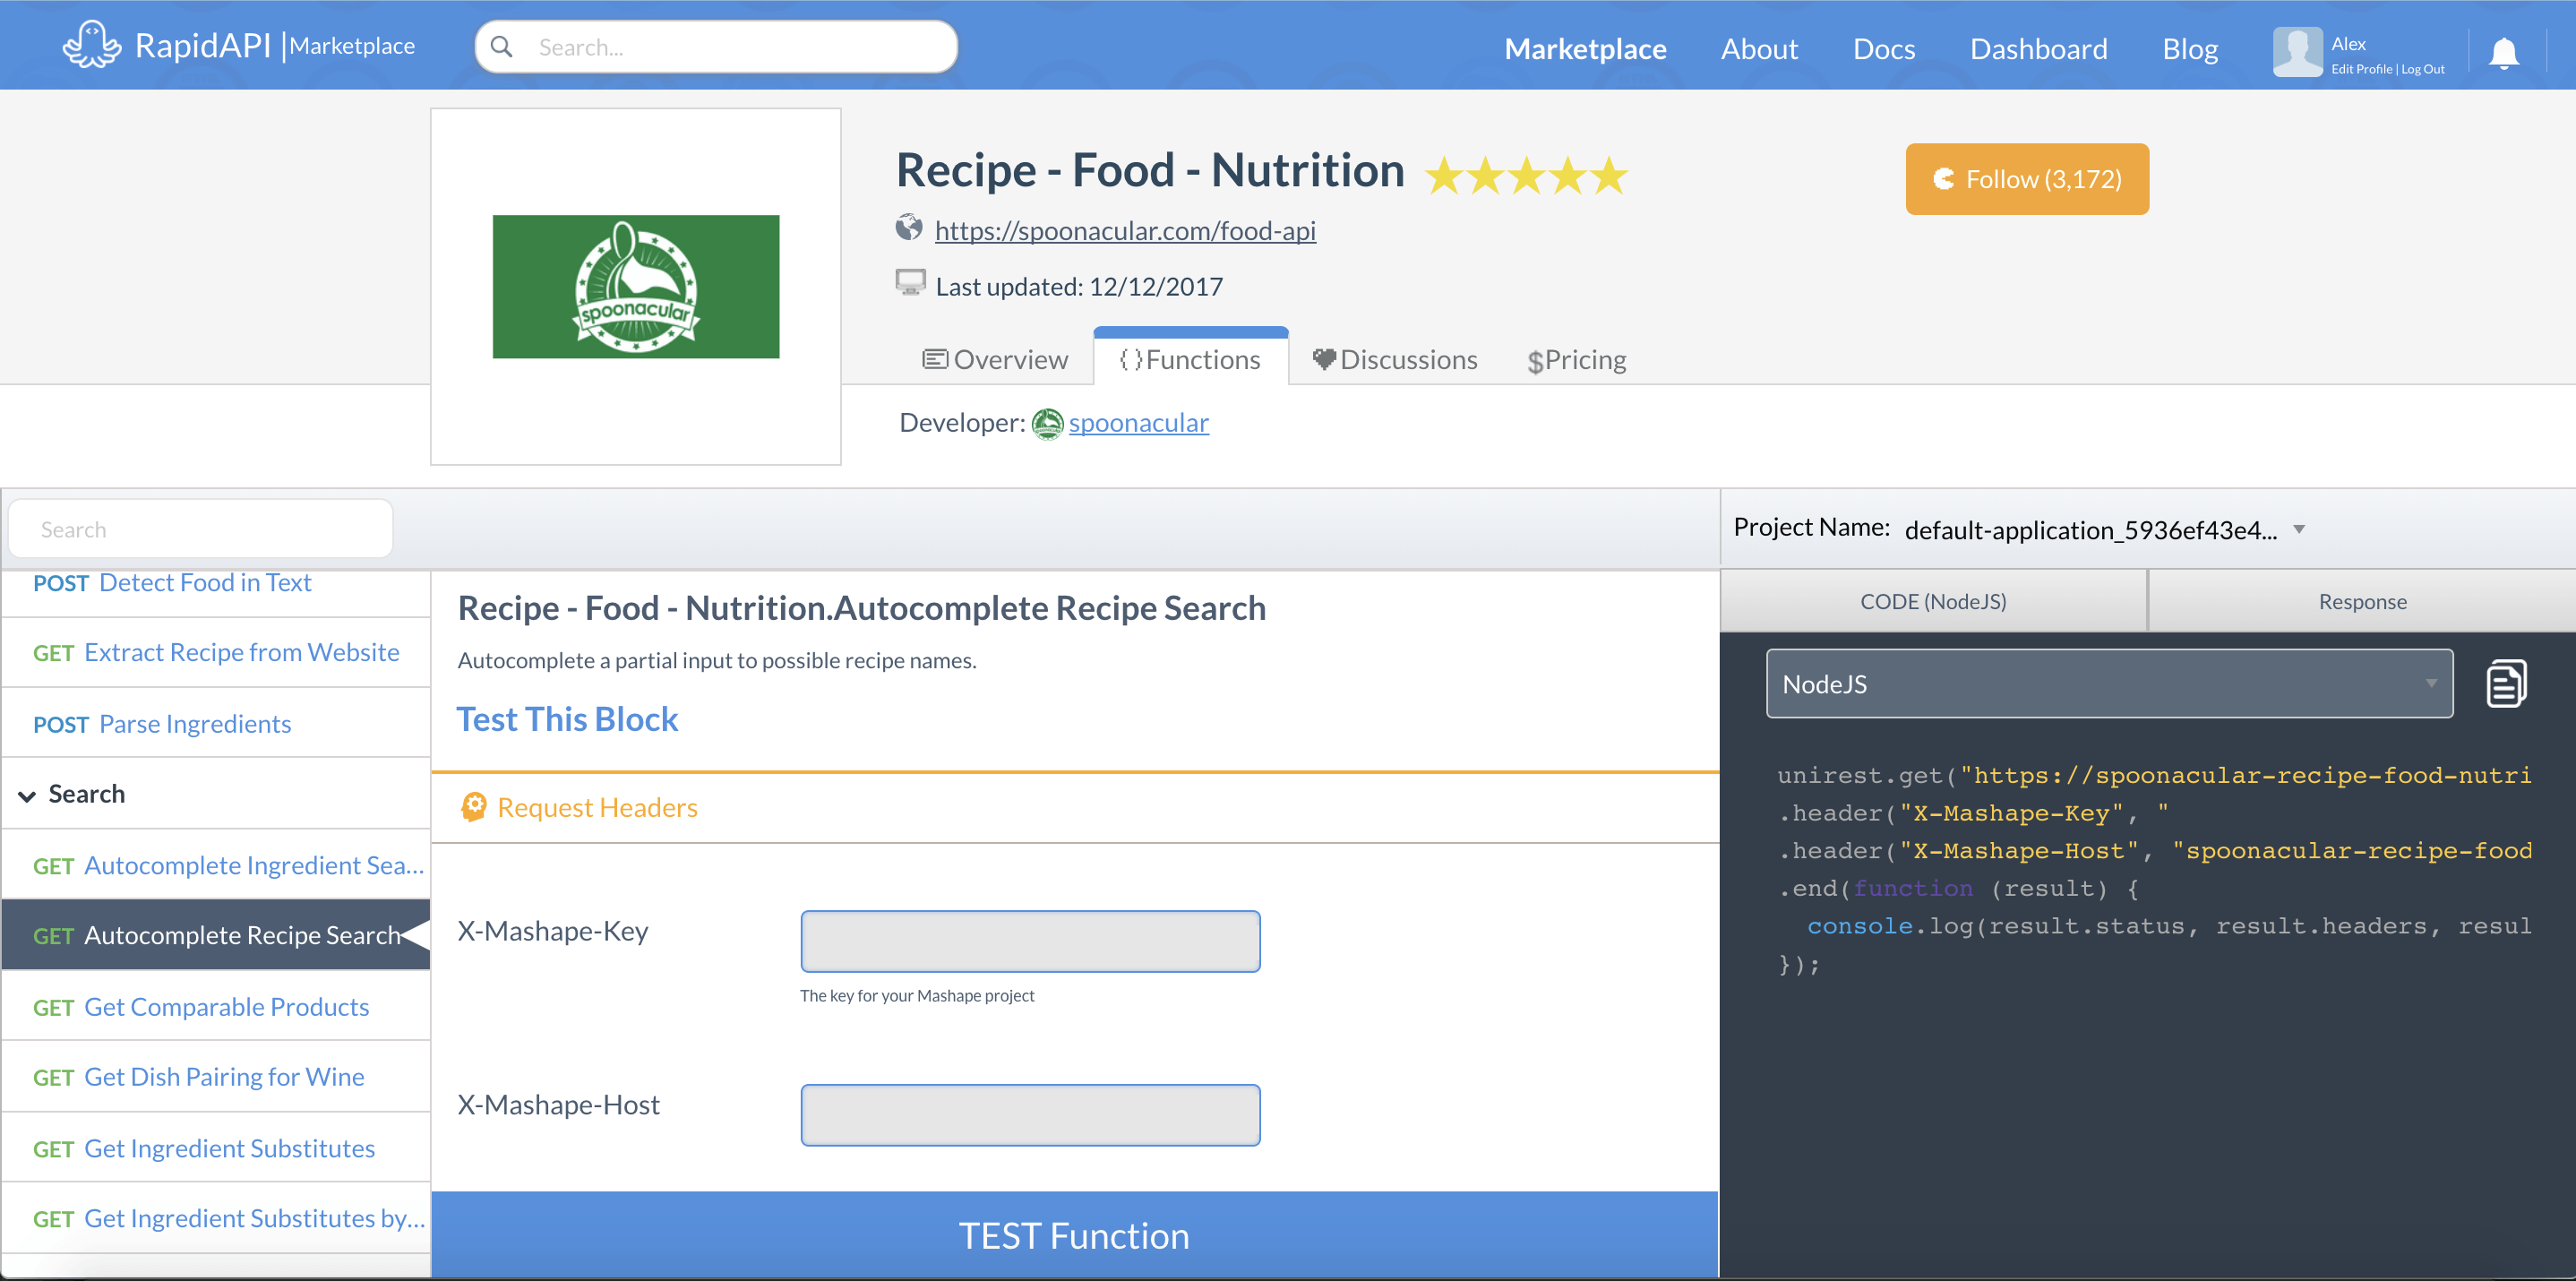This screenshot has width=2576, height=1281.
Task: Click Edit Profile link
Action: click(x=2361, y=69)
